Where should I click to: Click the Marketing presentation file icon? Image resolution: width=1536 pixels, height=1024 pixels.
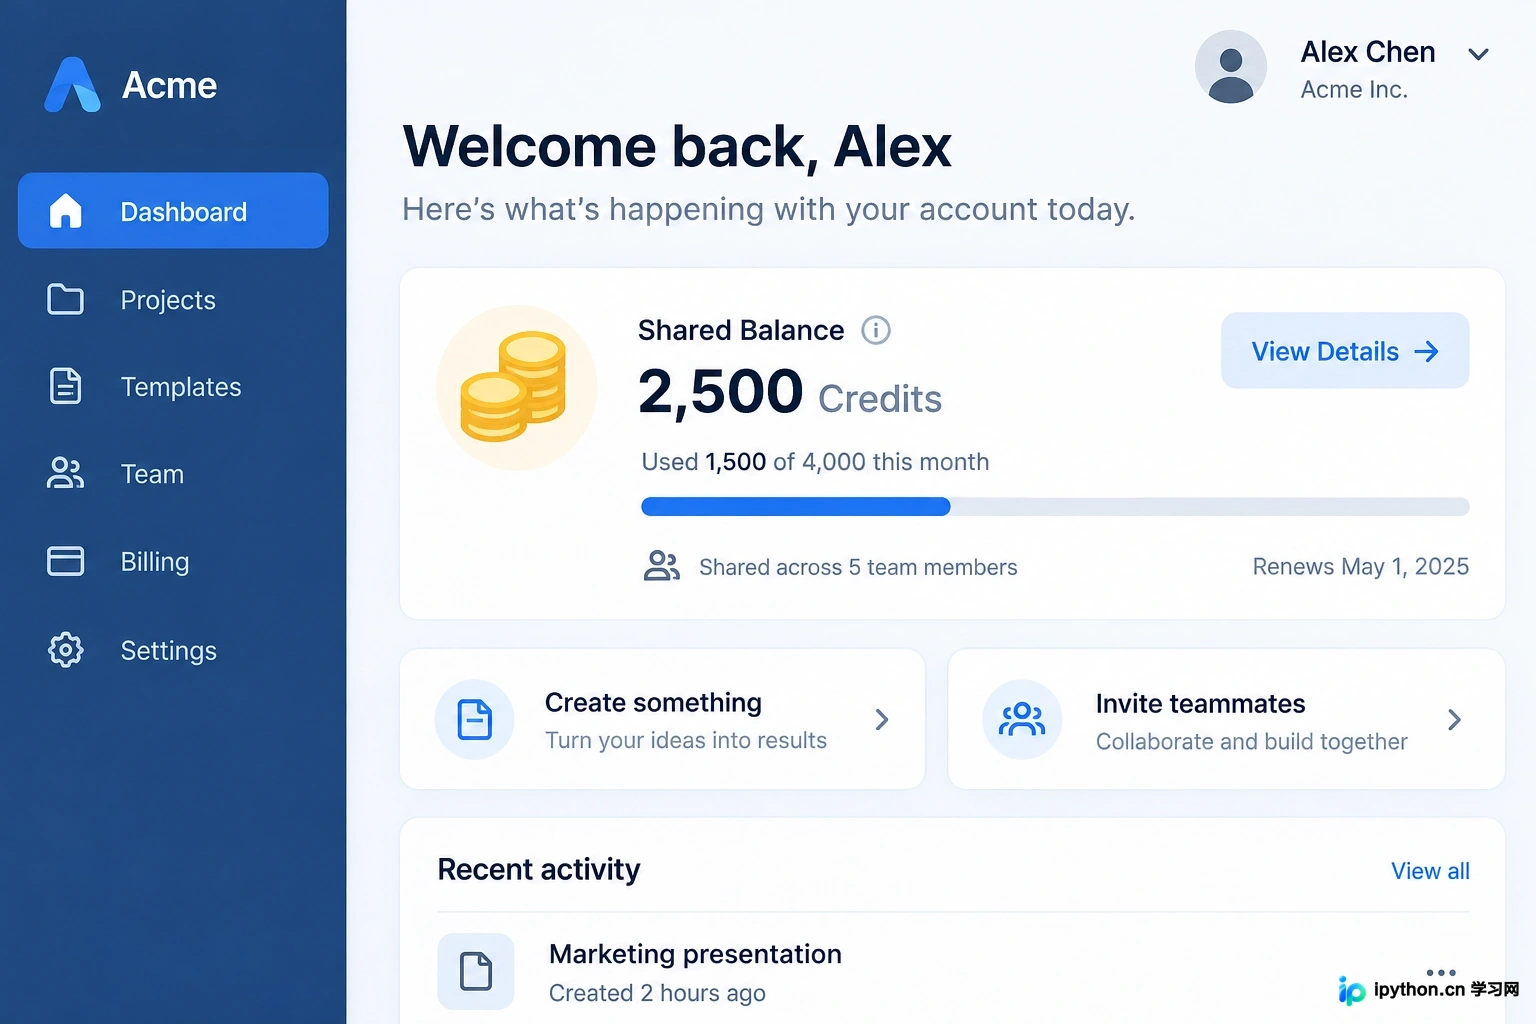click(x=476, y=971)
